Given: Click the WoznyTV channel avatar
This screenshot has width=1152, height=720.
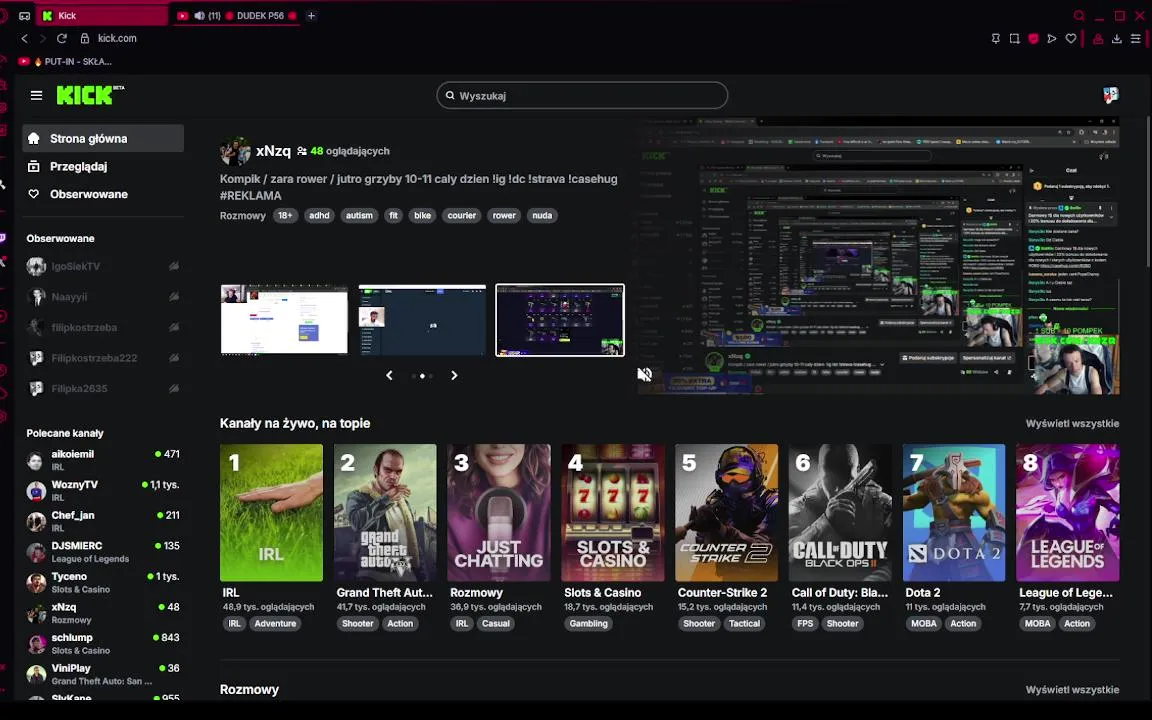Looking at the screenshot, I should coord(36,491).
